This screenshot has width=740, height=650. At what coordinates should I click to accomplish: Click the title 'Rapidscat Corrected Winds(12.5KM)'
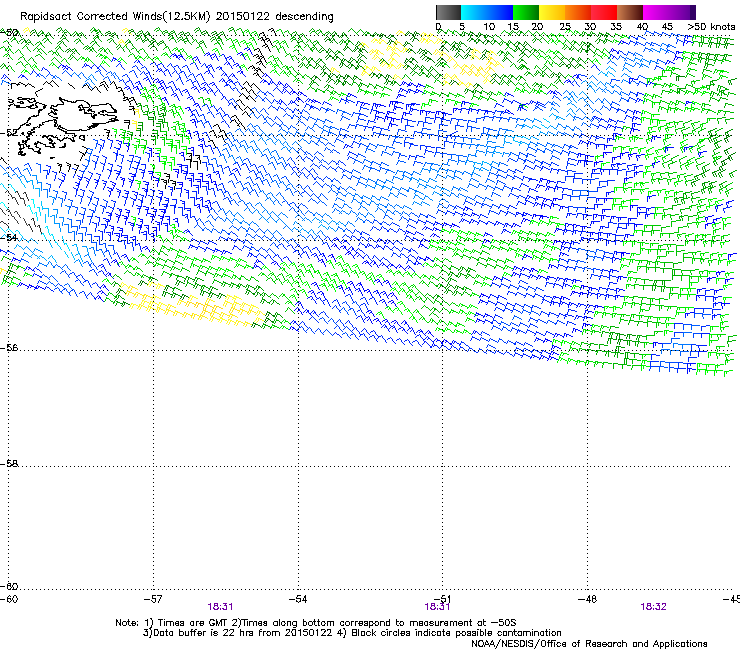pos(115,17)
